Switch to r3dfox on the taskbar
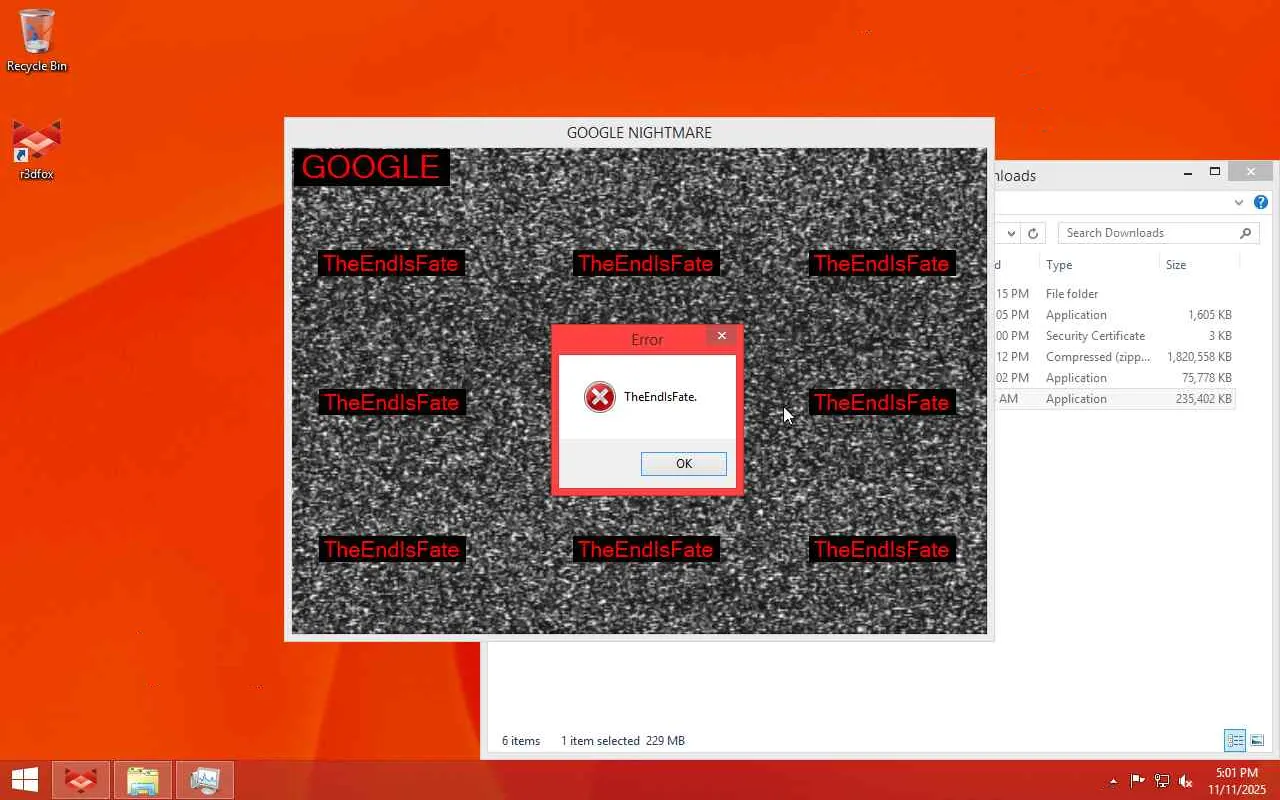The height and width of the screenshot is (800, 1280). coord(81,780)
